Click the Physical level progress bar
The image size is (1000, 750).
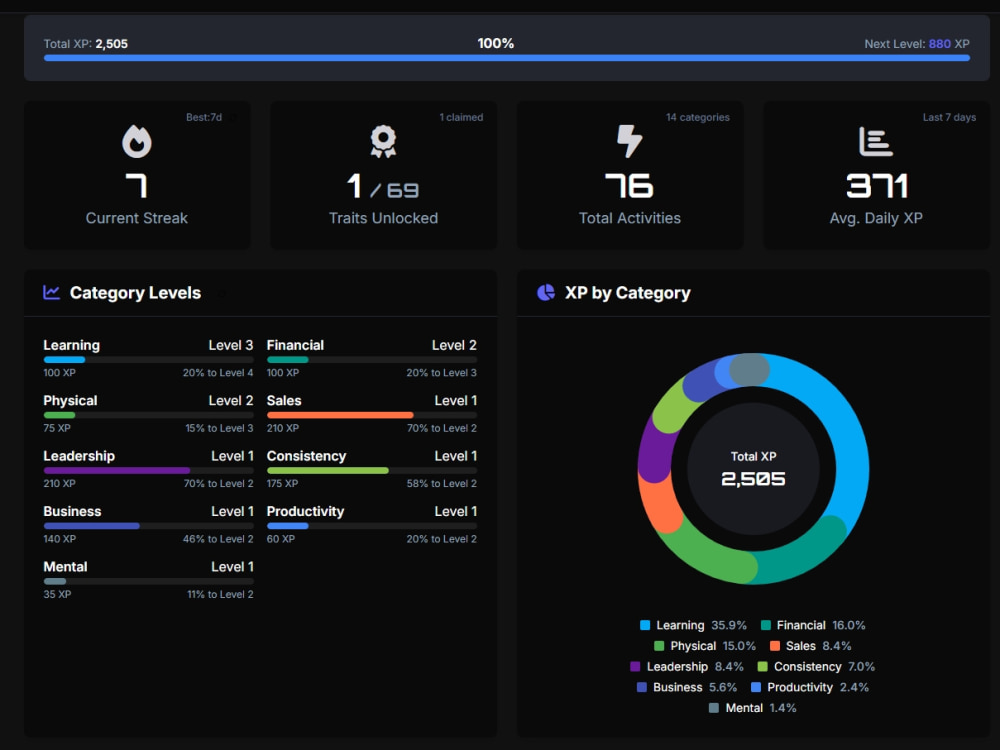[x=149, y=415]
